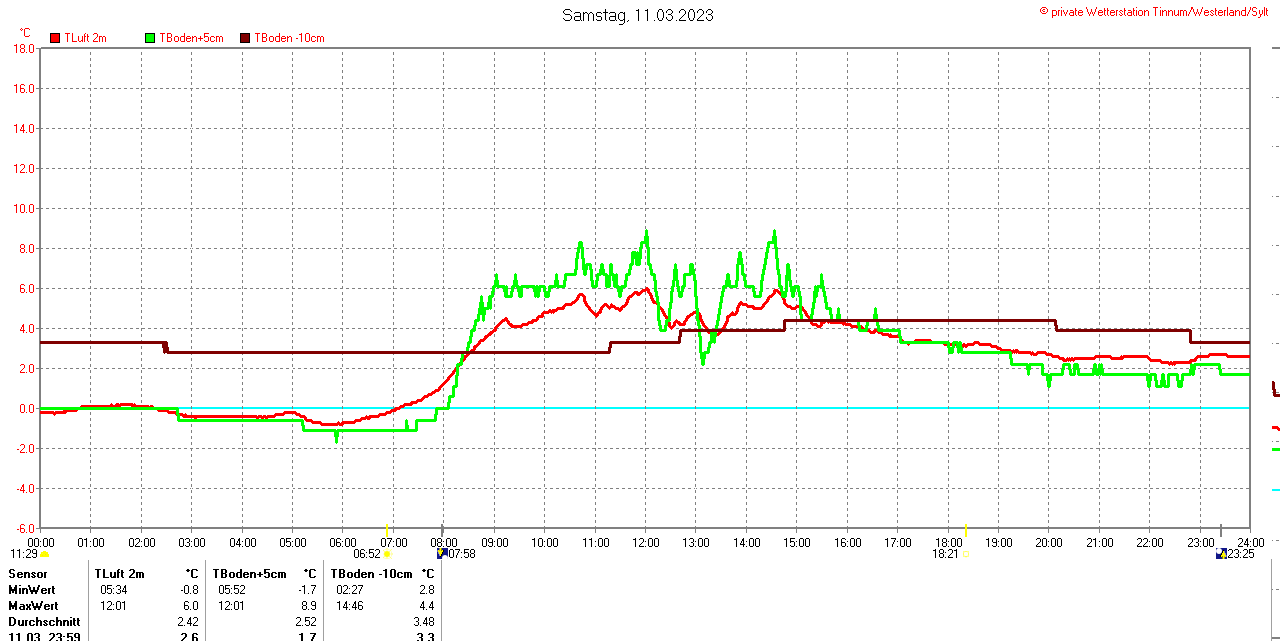The height and width of the screenshot is (641, 1280).
Task: Select the TBoden -10cm legend label
Action: (x=289, y=38)
